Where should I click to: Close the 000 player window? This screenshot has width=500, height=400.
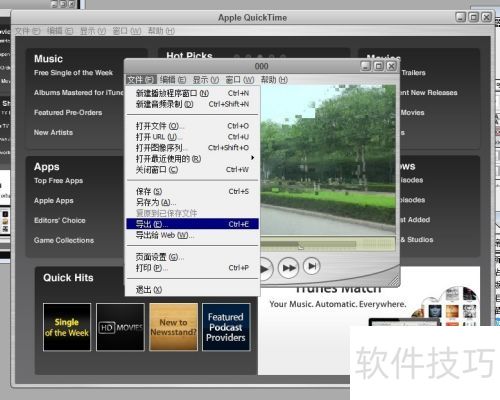[391, 66]
